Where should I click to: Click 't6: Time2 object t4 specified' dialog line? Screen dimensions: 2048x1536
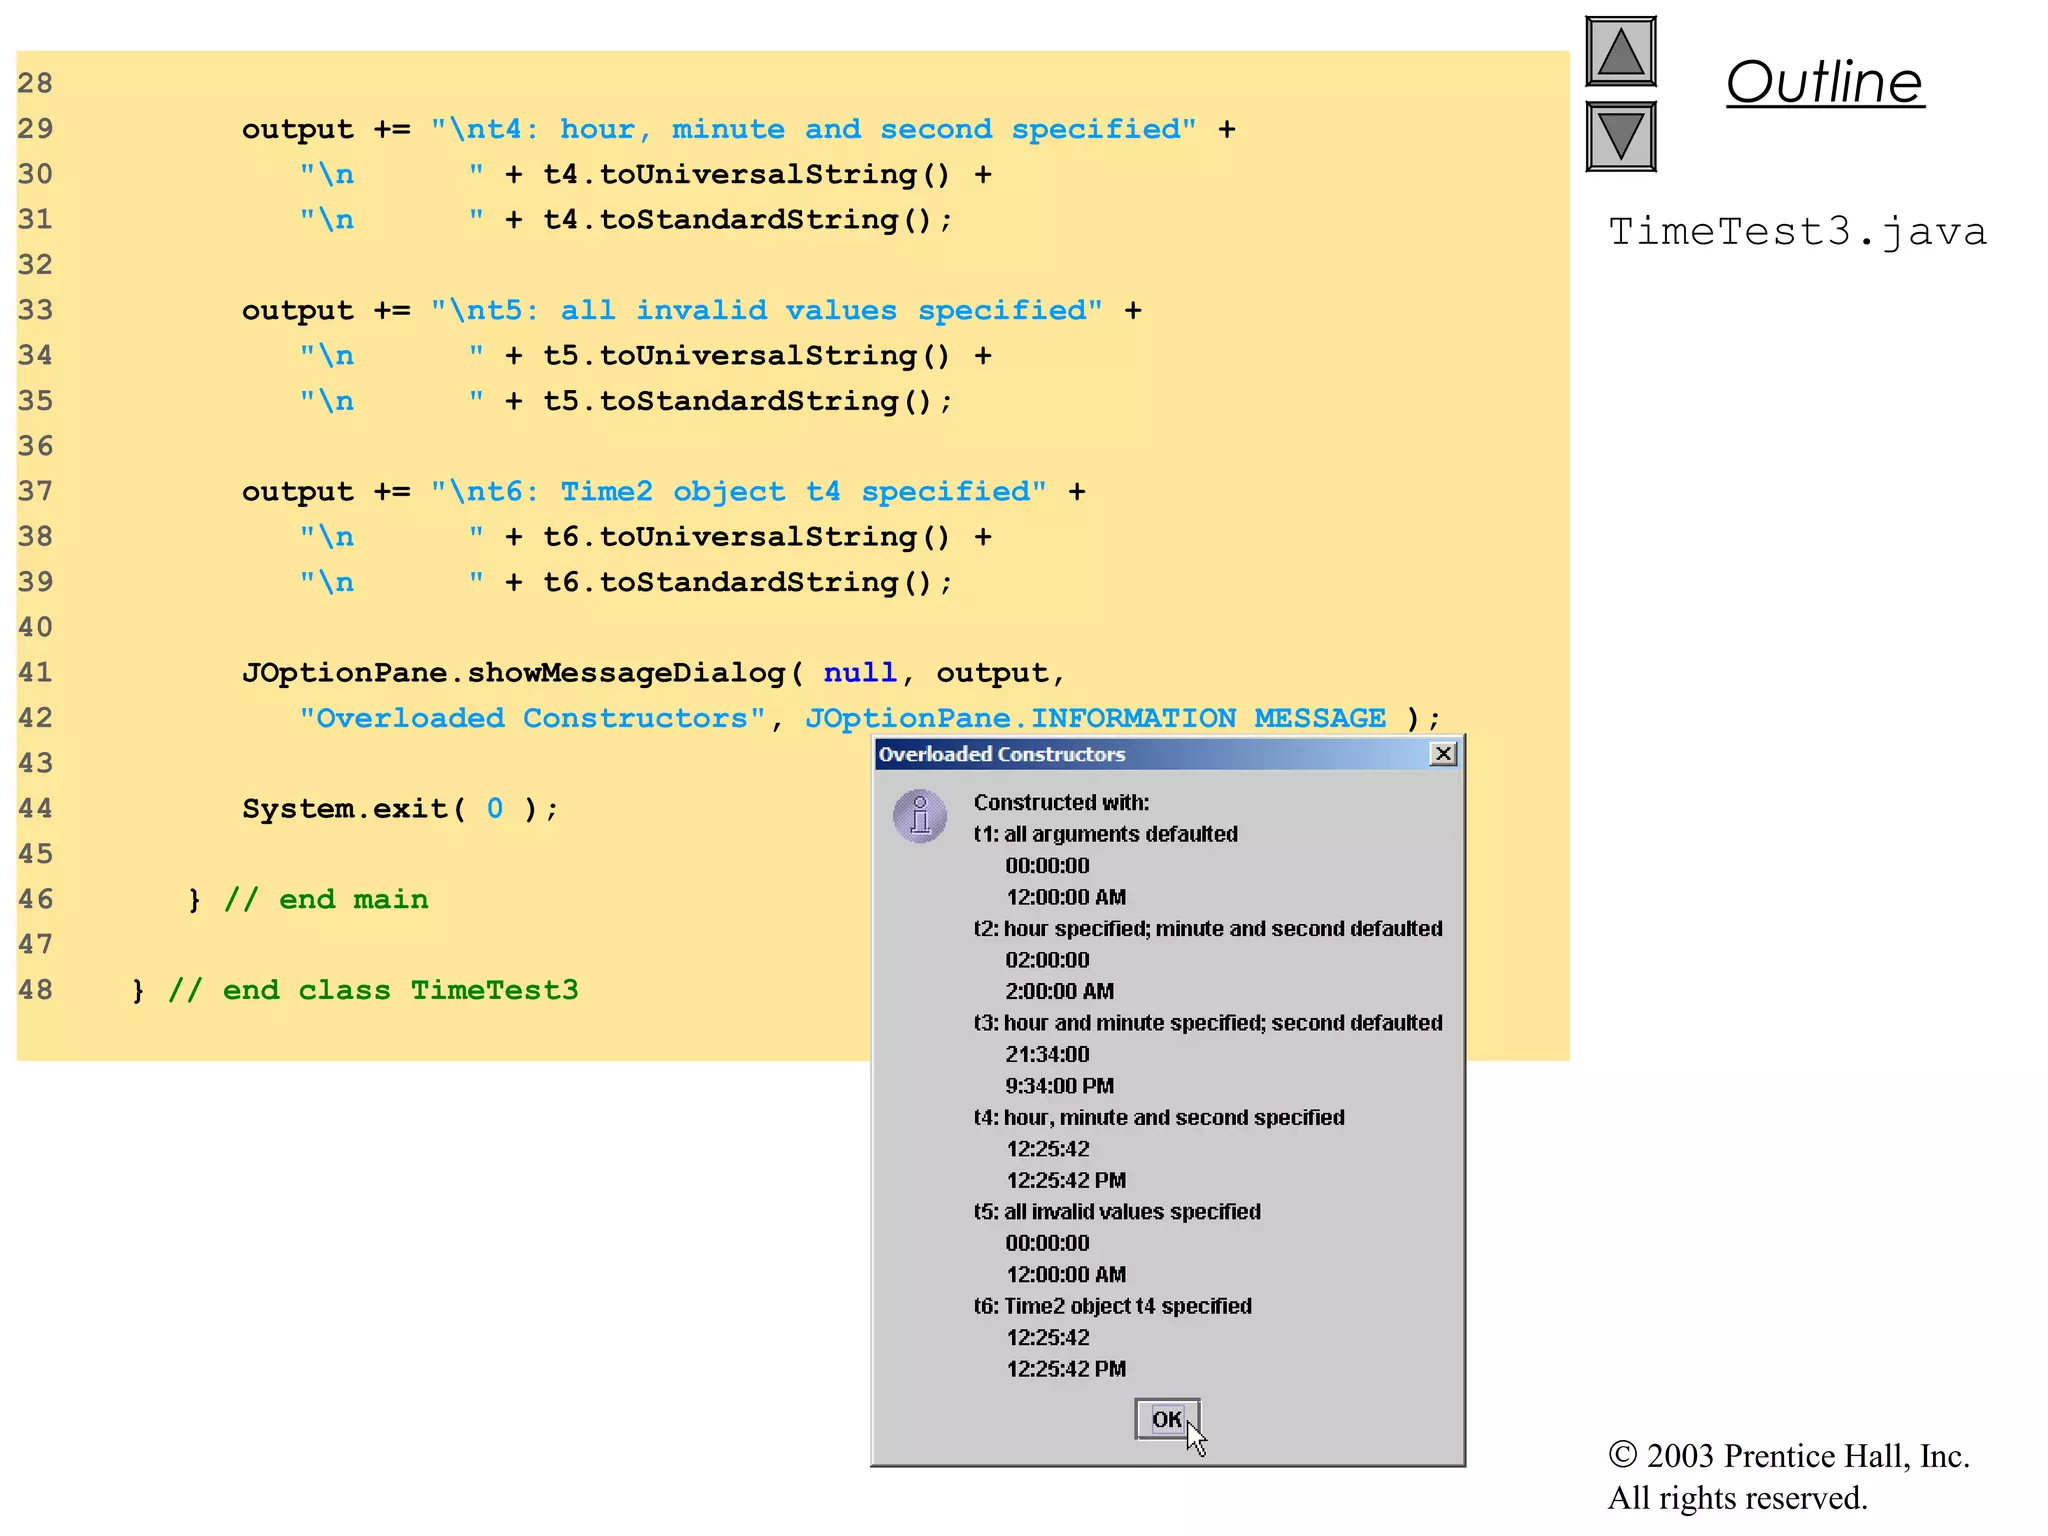click(x=1113, y=1306)
